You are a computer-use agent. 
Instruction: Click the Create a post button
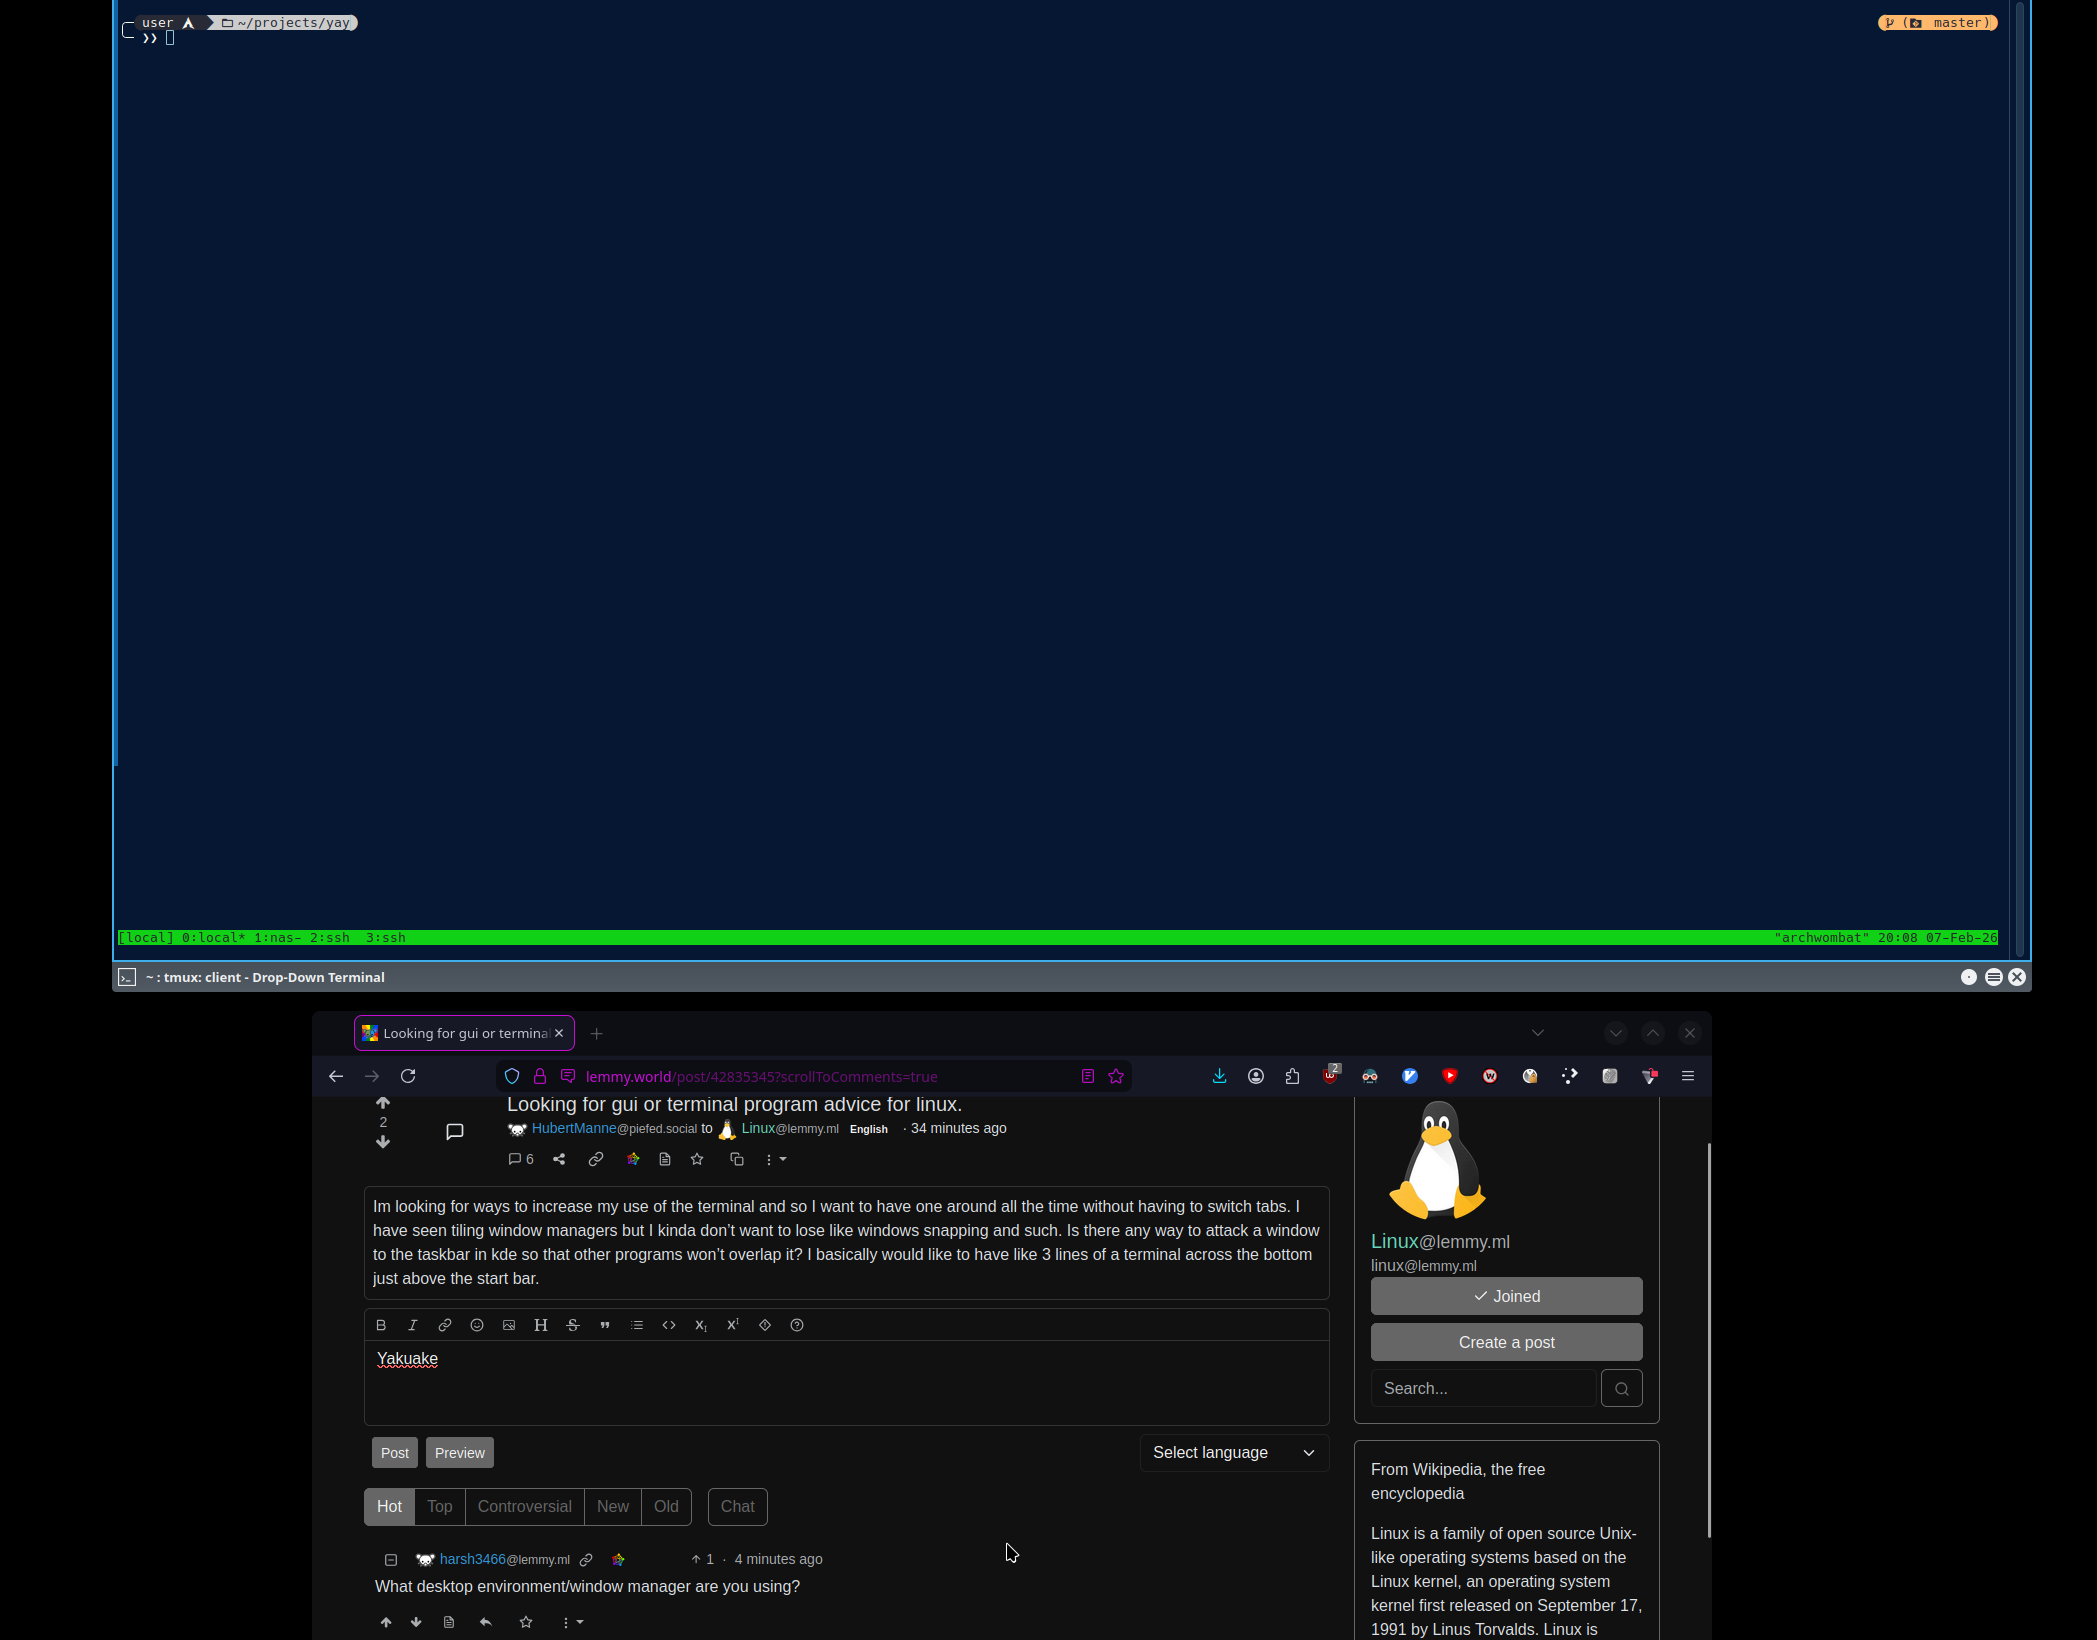pos(1506,1342)
